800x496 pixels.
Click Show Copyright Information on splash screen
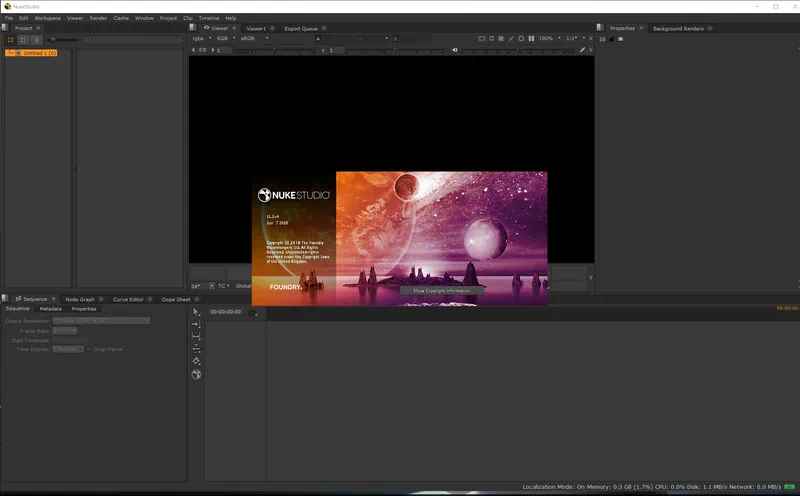click(x=441, y=290)
